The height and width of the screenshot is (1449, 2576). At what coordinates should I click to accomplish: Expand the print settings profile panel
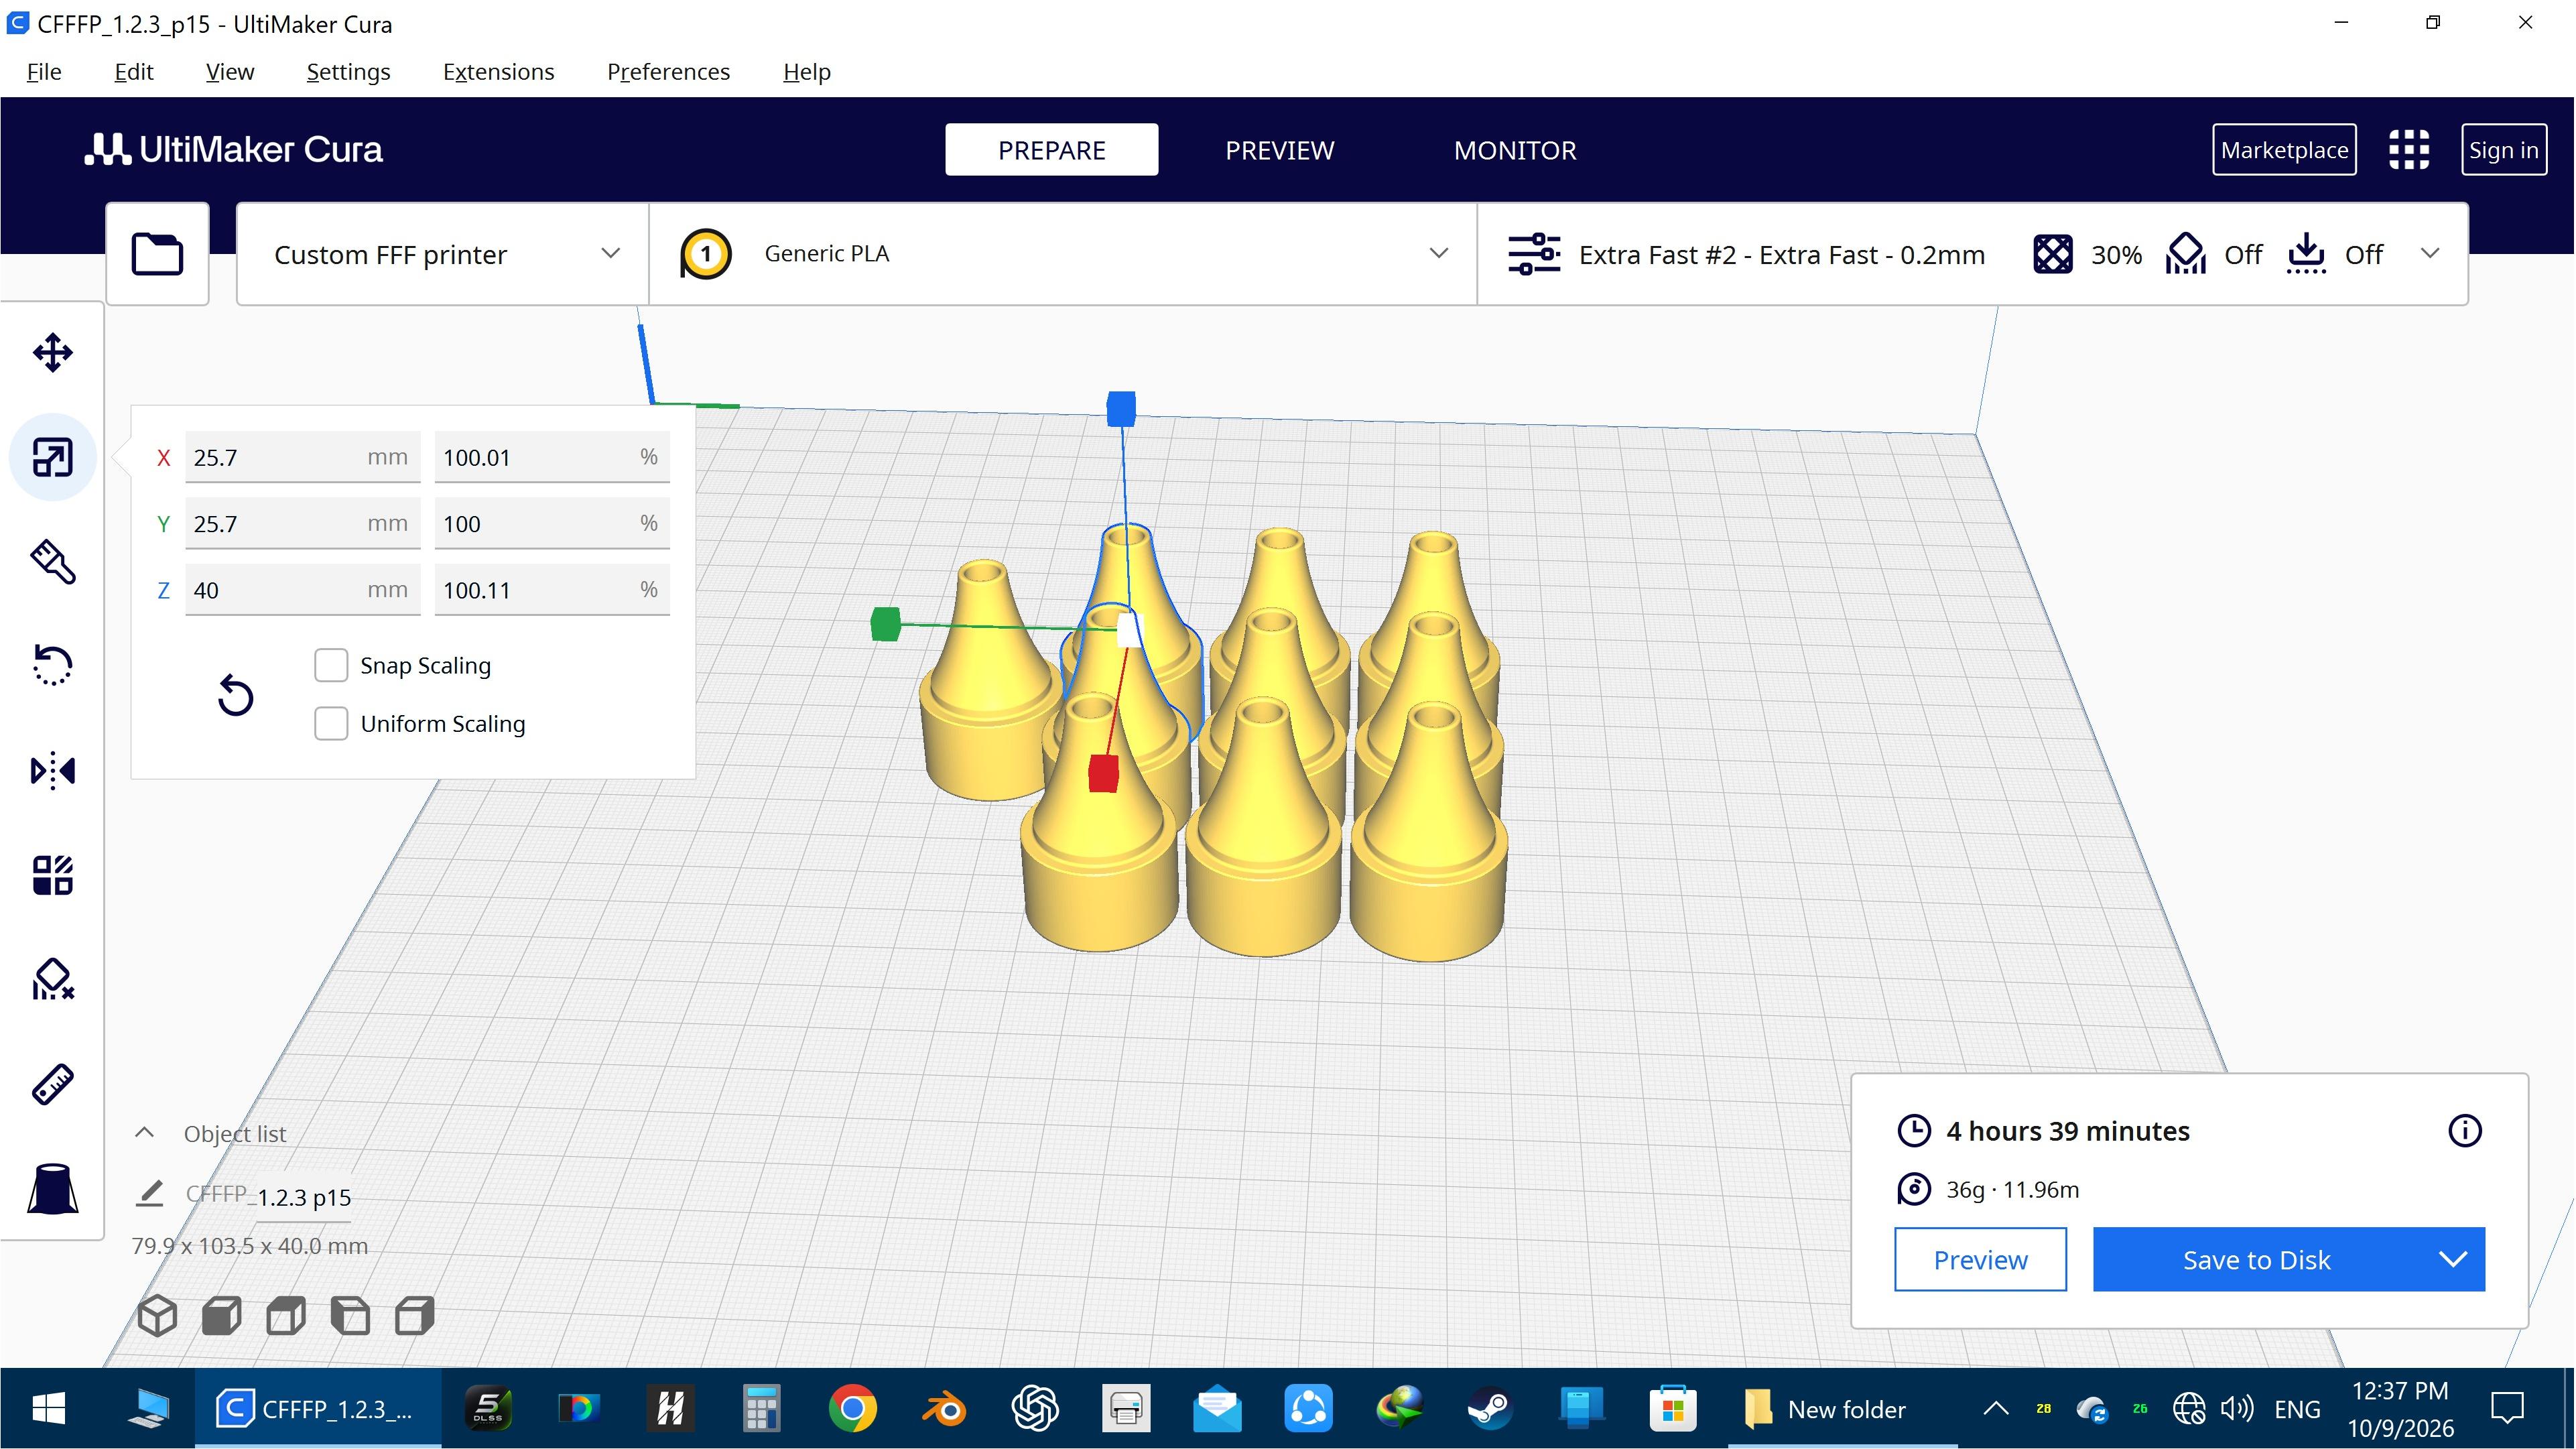[1972, 254]
